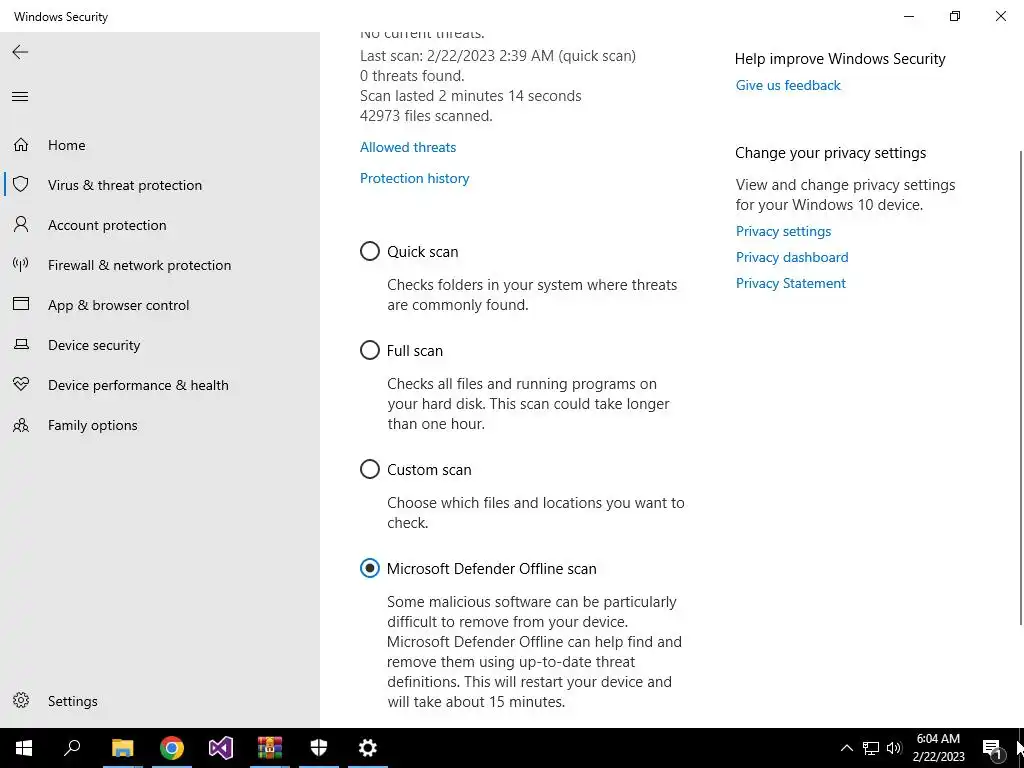Click the Family options people icon
The height and width of the screenshot is (768, 1024).
click(21, 424)
